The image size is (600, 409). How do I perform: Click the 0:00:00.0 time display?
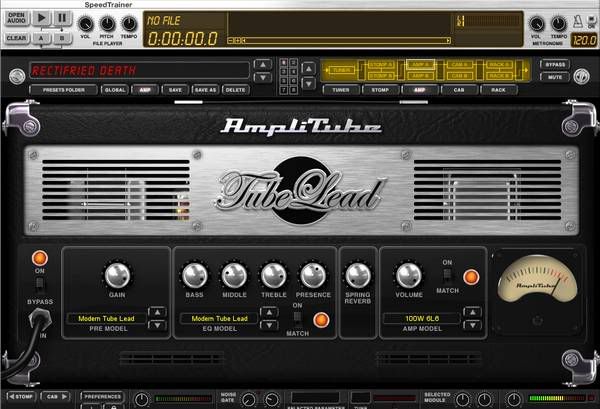click(183, 39)
